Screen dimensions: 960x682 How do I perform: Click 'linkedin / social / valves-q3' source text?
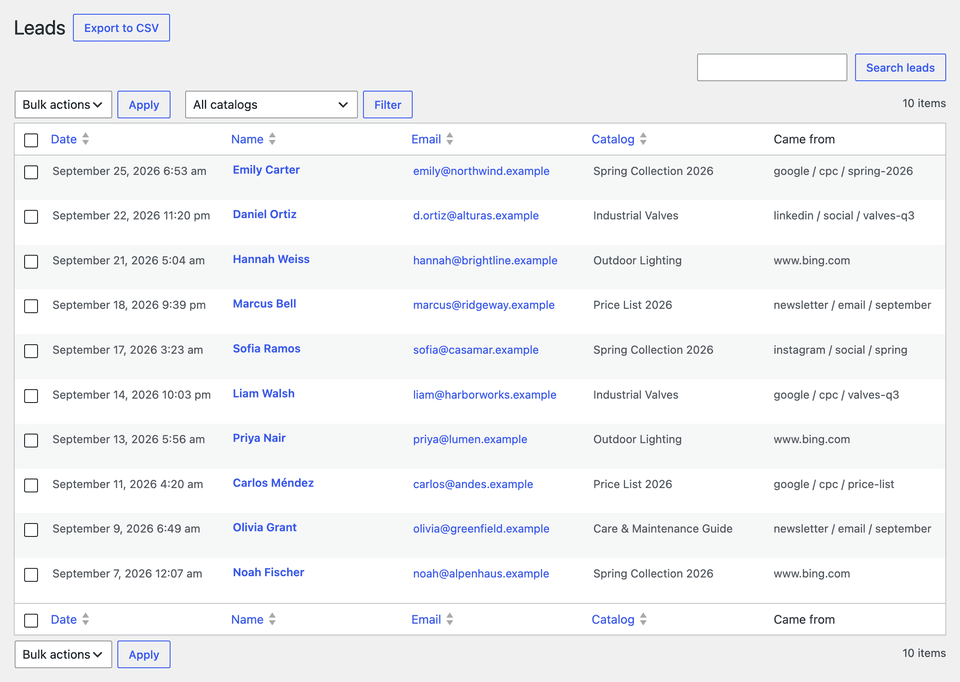(844, 215)
